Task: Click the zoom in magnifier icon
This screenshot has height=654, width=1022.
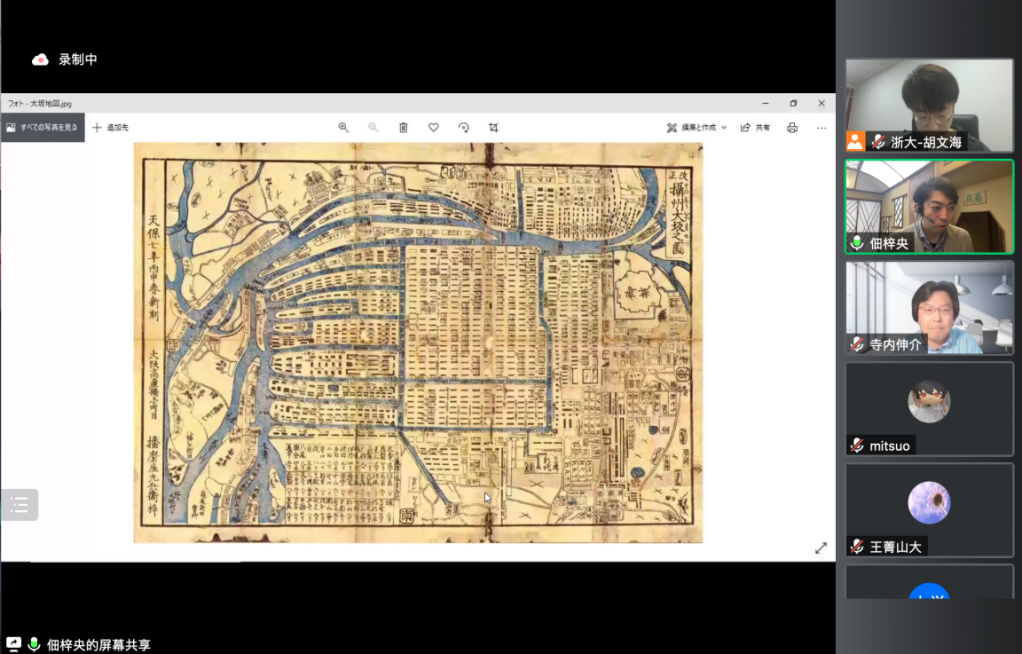Action: (x=343, y=127)
